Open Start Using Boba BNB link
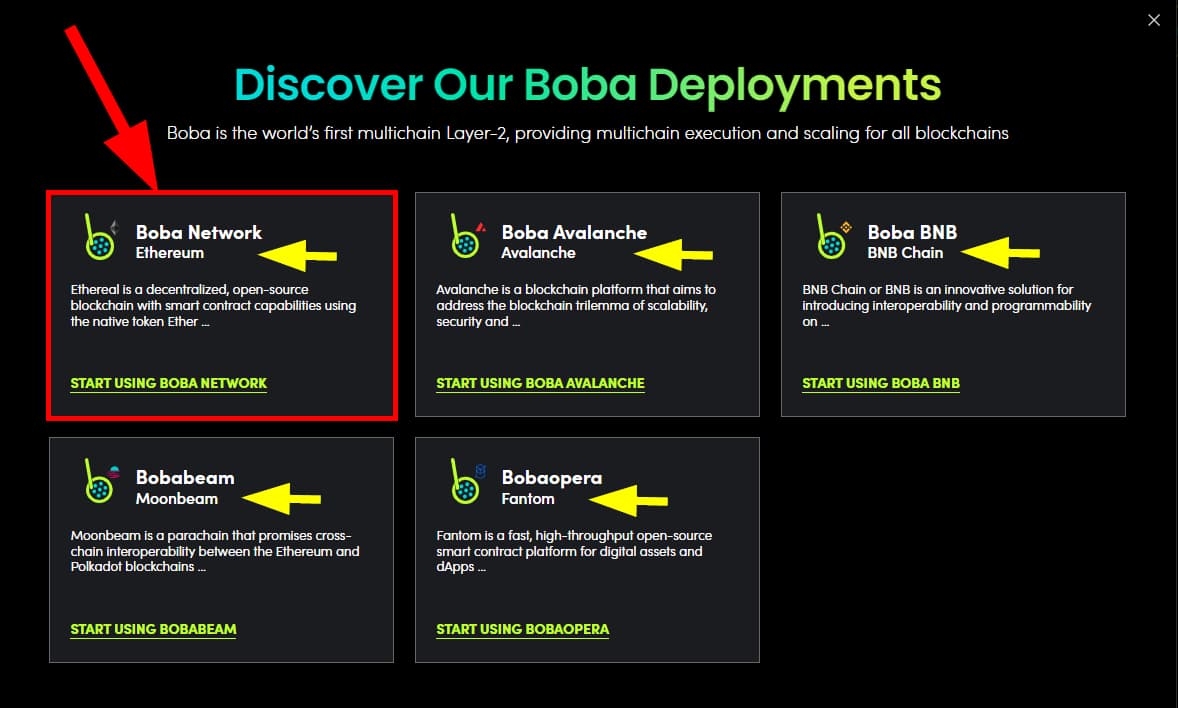This screenshot has width=1178, height=708. click(x=880, y=383)
